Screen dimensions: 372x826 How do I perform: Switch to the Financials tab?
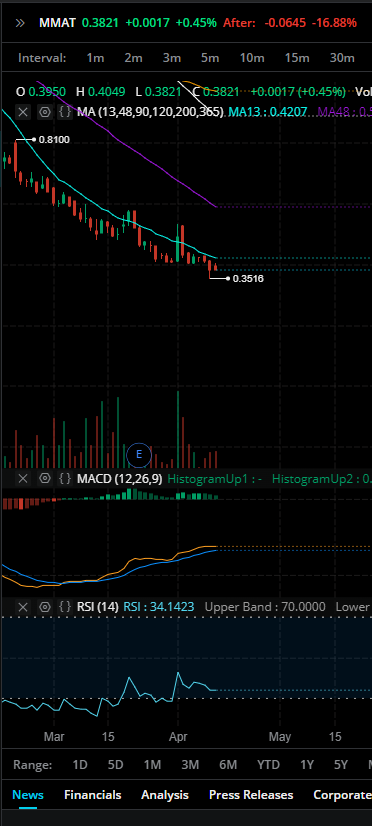pos(93,795)
